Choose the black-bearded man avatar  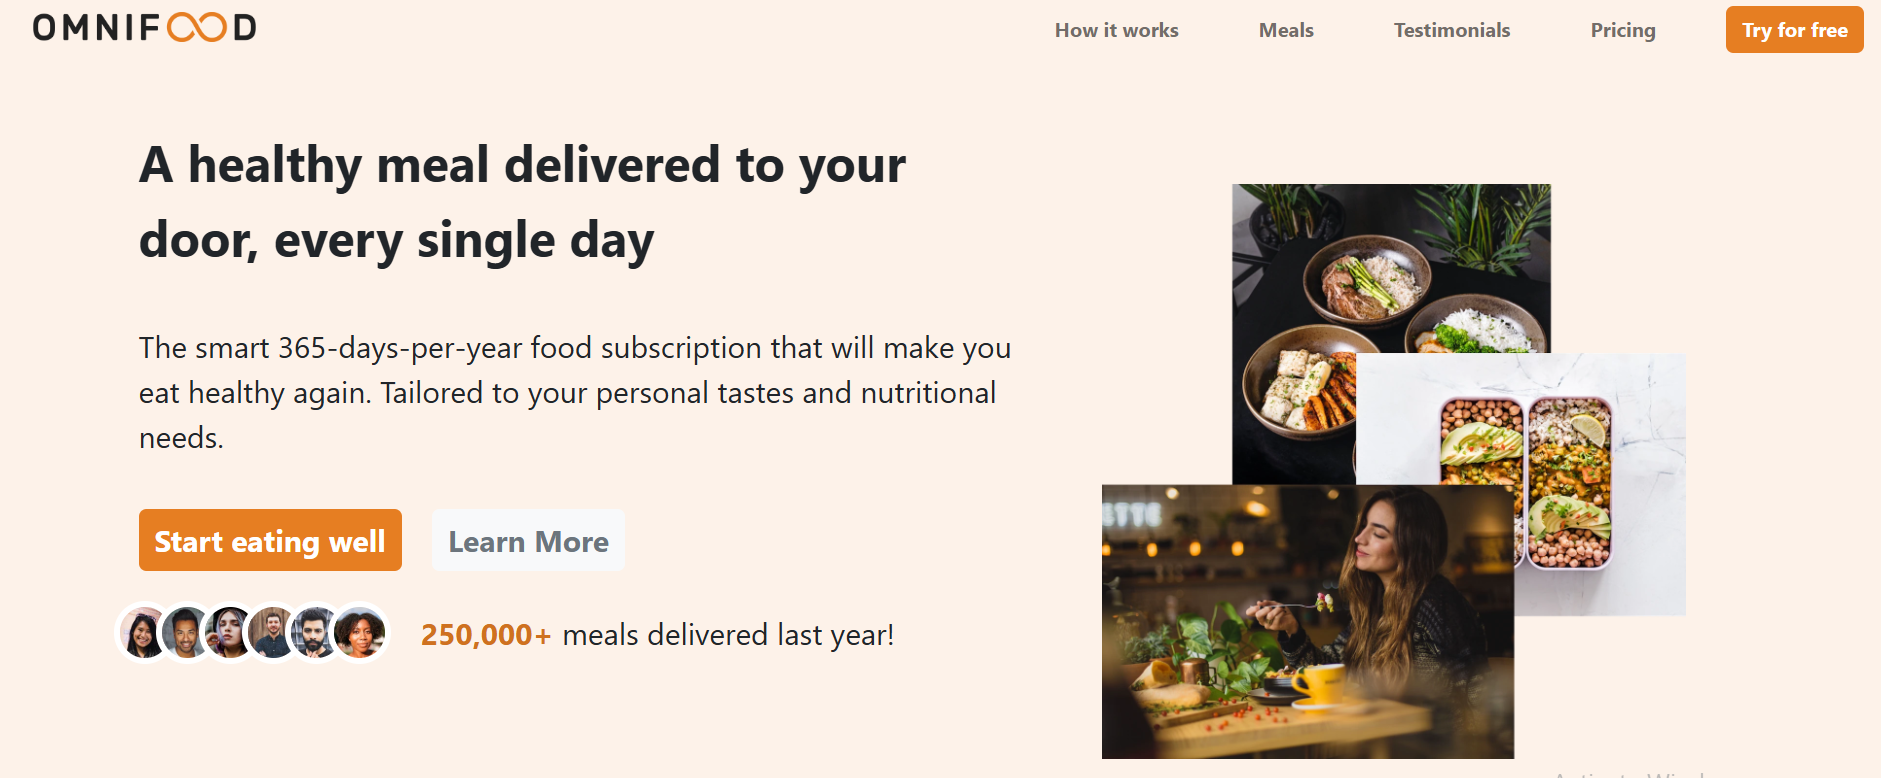coord(316,633)
